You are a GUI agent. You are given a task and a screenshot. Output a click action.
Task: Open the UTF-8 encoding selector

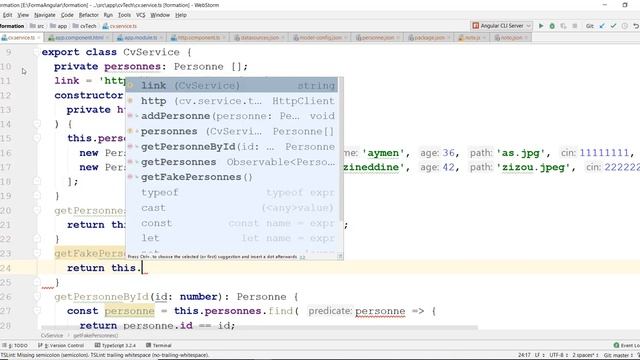[x=558, y=355]
